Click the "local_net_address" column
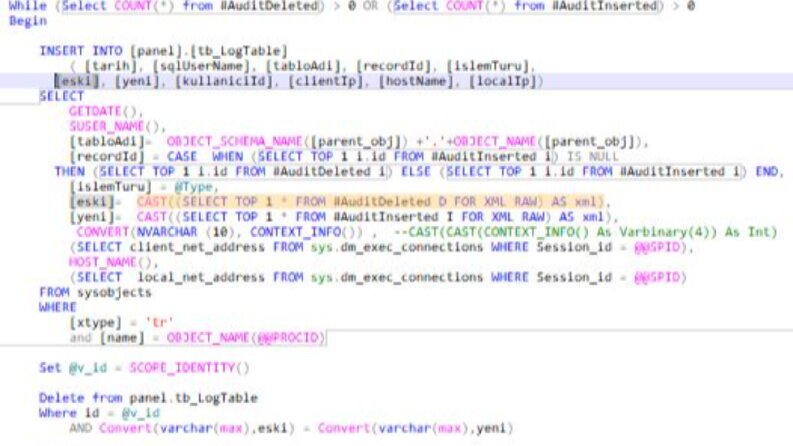Screen dimensions: 793x446 pyautogui.click(x=201, y=277)
